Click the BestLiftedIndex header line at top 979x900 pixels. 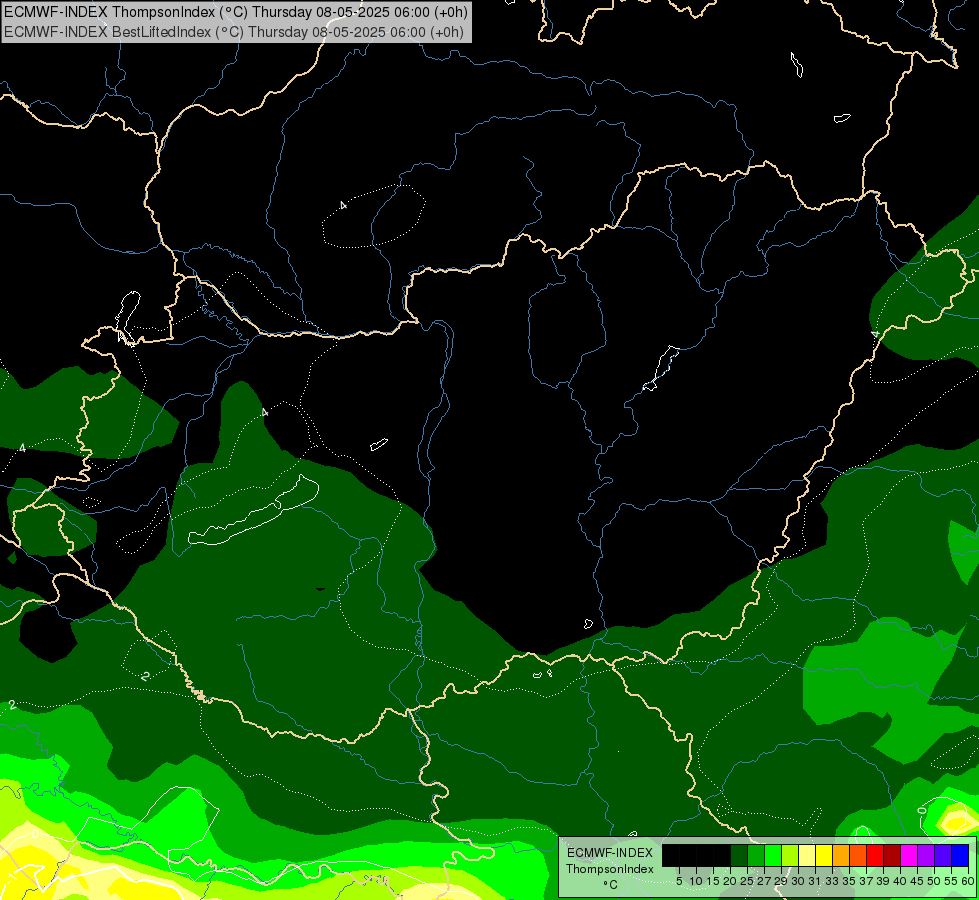(234, 32)
